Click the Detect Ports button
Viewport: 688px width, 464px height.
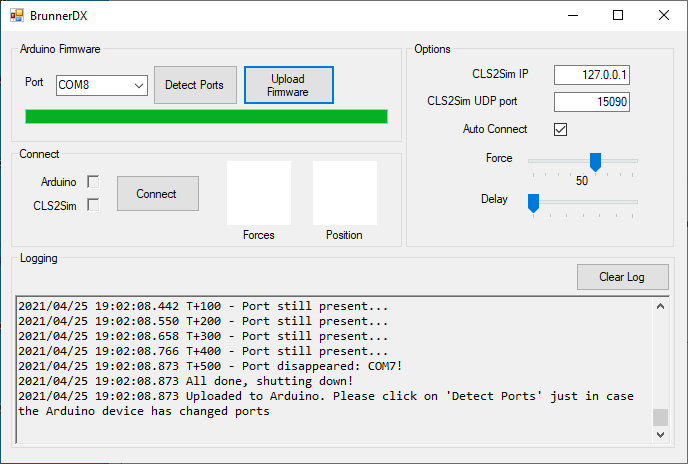click(195, 85)
